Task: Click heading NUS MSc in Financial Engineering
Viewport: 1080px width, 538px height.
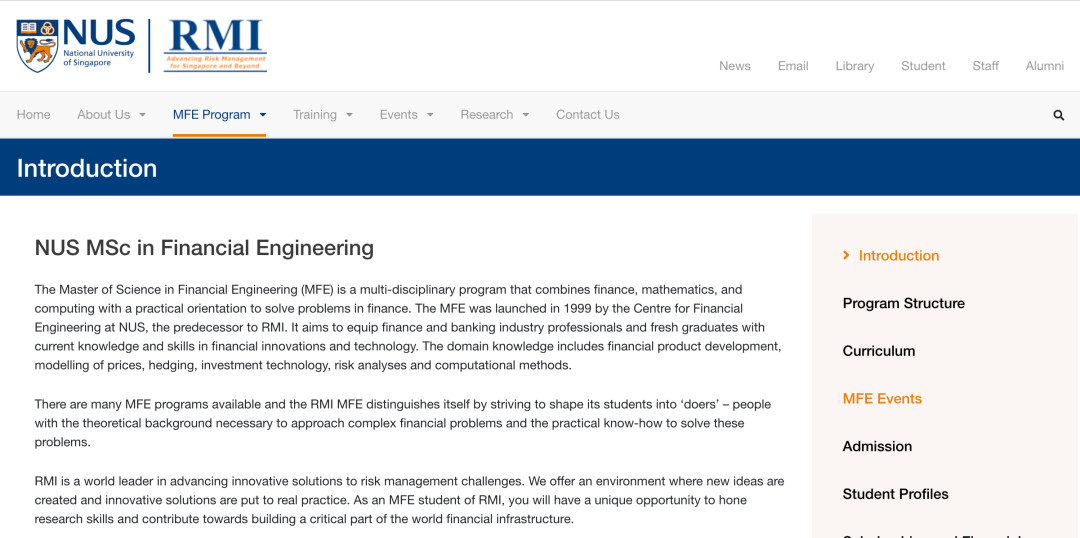Action: pyautogui.click(x=204, y=248)
